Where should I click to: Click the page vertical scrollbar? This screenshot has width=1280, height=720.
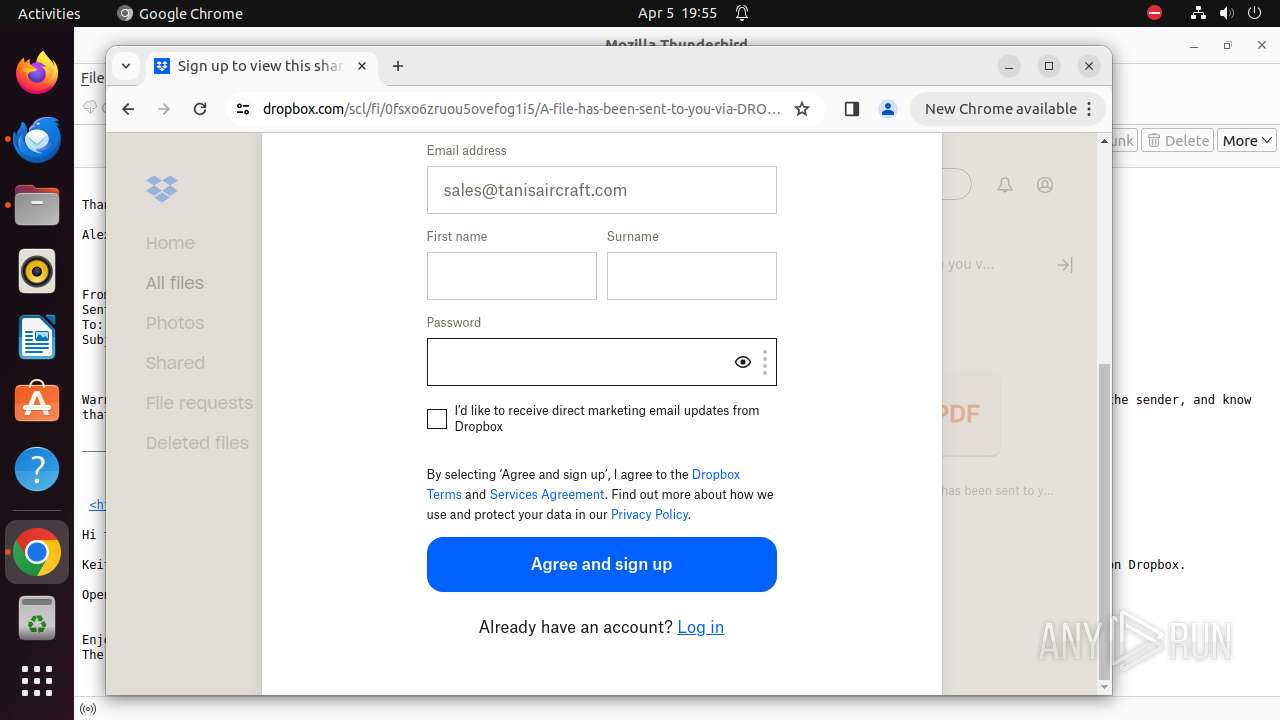pyautogui.click(x=1104, y=520)
